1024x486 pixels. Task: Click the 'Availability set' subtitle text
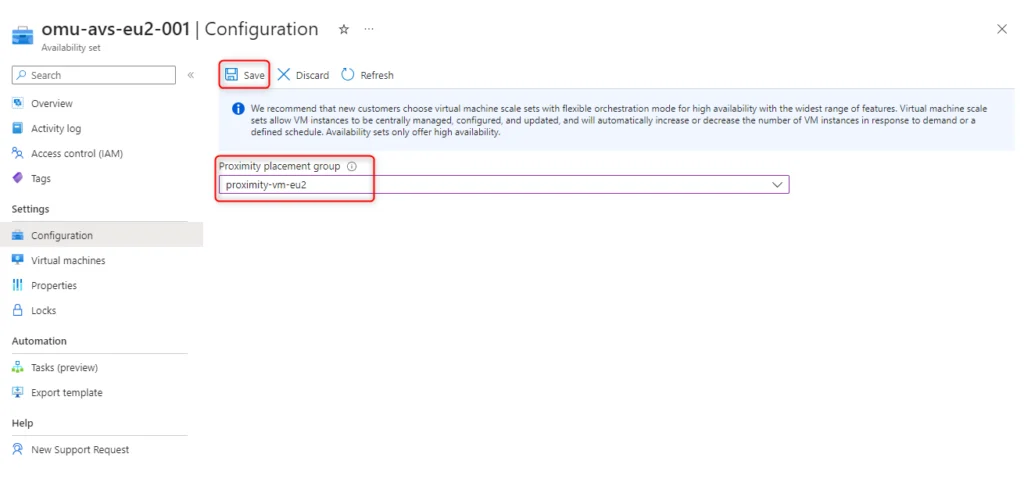pos(71,48)
